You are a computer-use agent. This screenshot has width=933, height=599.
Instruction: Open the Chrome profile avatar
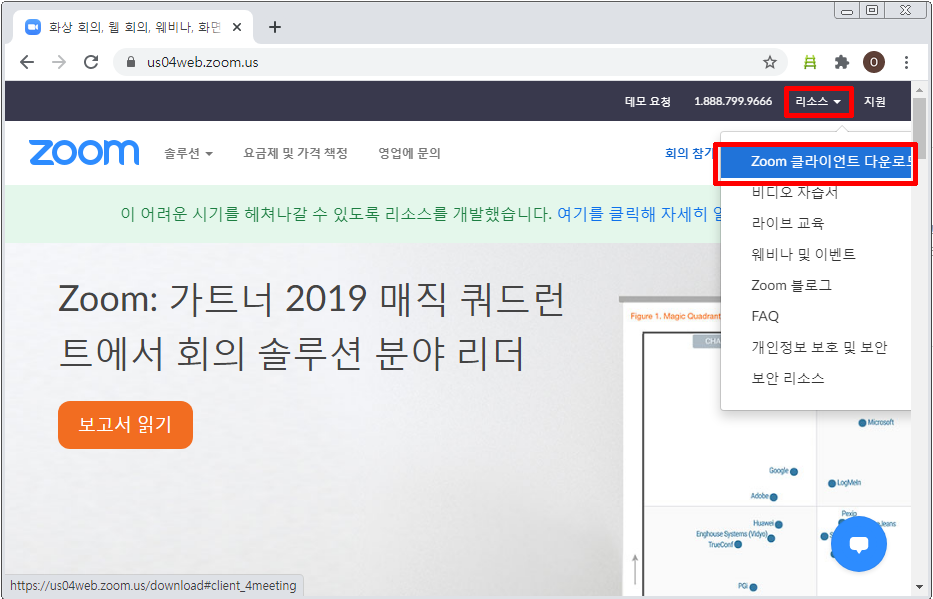click(873, 62)
